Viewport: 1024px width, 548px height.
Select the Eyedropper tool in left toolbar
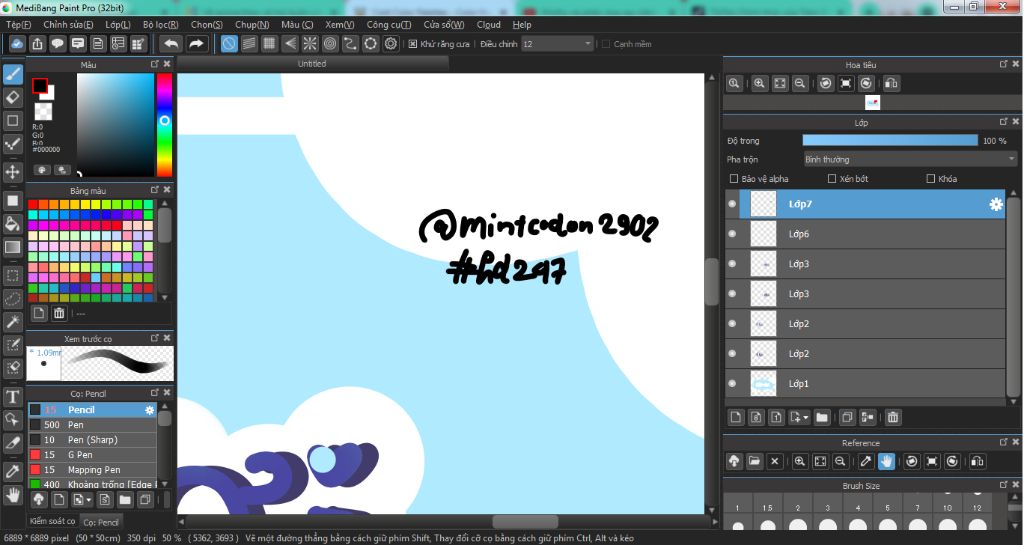[x=12, y=471]
